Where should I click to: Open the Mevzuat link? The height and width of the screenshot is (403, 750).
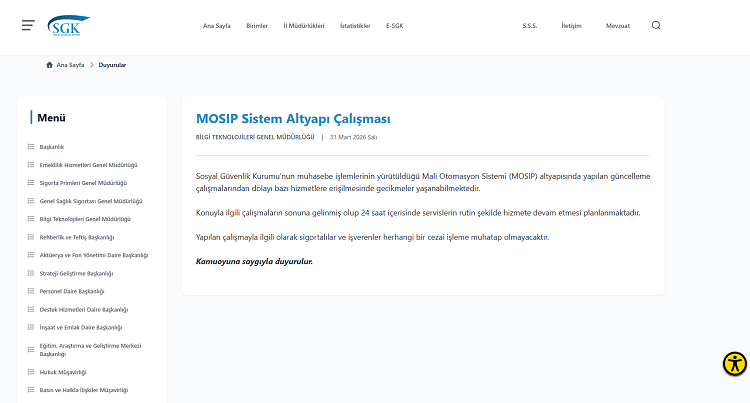point(617,26)
